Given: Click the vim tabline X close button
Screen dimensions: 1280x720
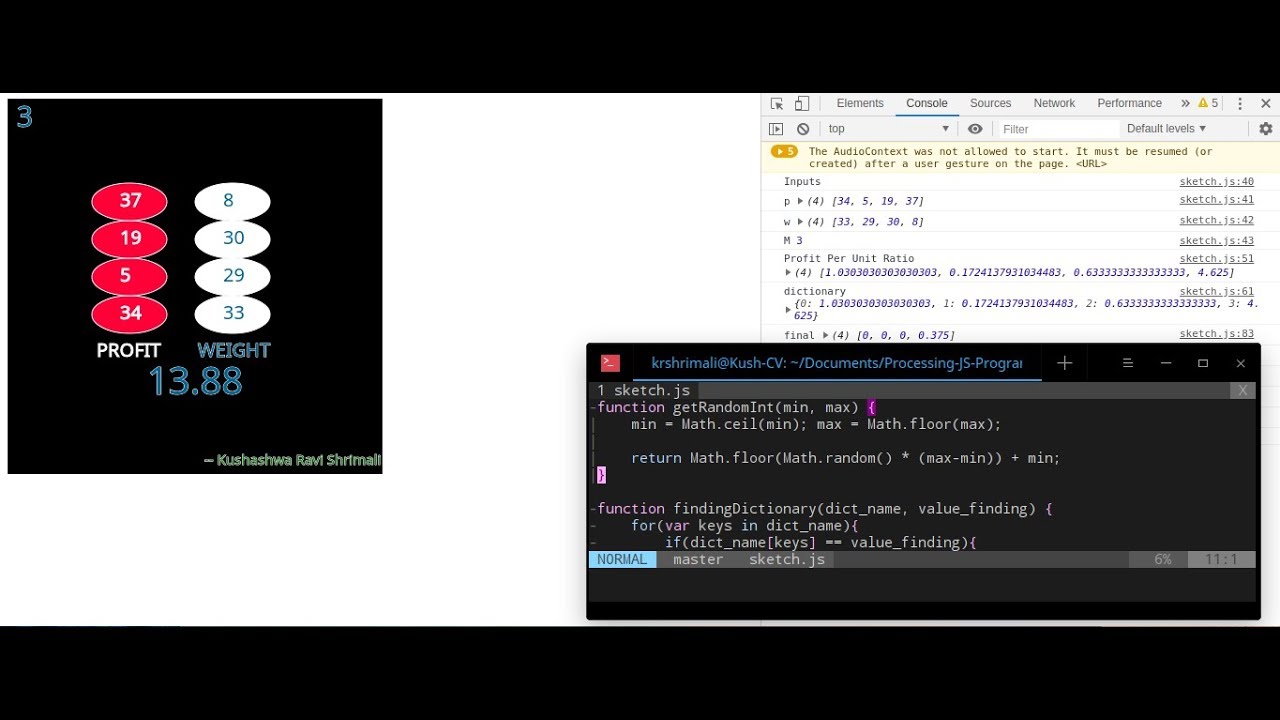Looking at the screenshot, I should point(1243,391).
